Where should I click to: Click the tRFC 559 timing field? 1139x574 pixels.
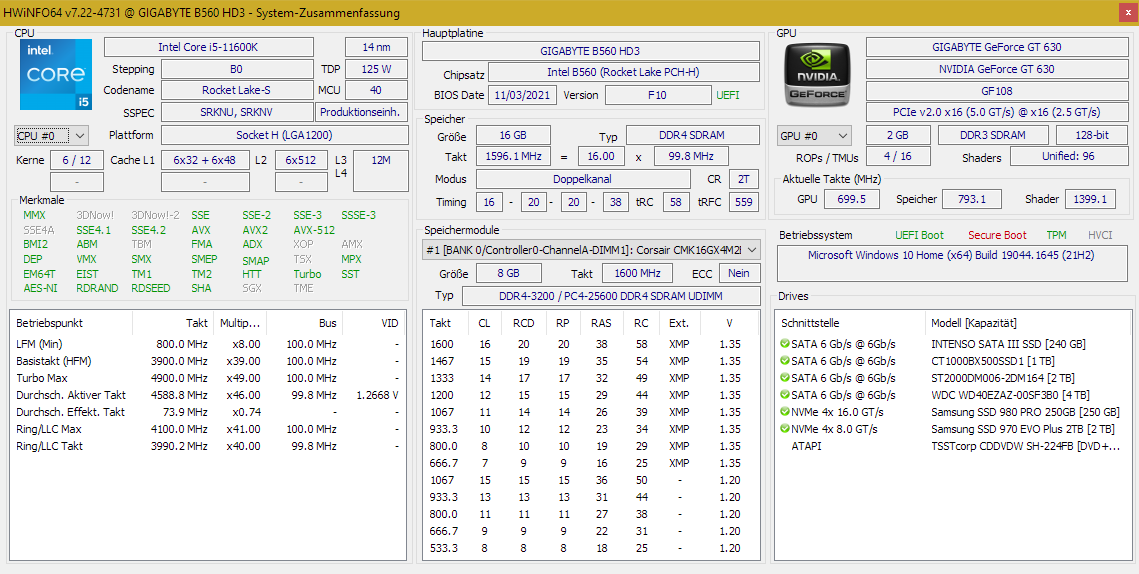744,202
